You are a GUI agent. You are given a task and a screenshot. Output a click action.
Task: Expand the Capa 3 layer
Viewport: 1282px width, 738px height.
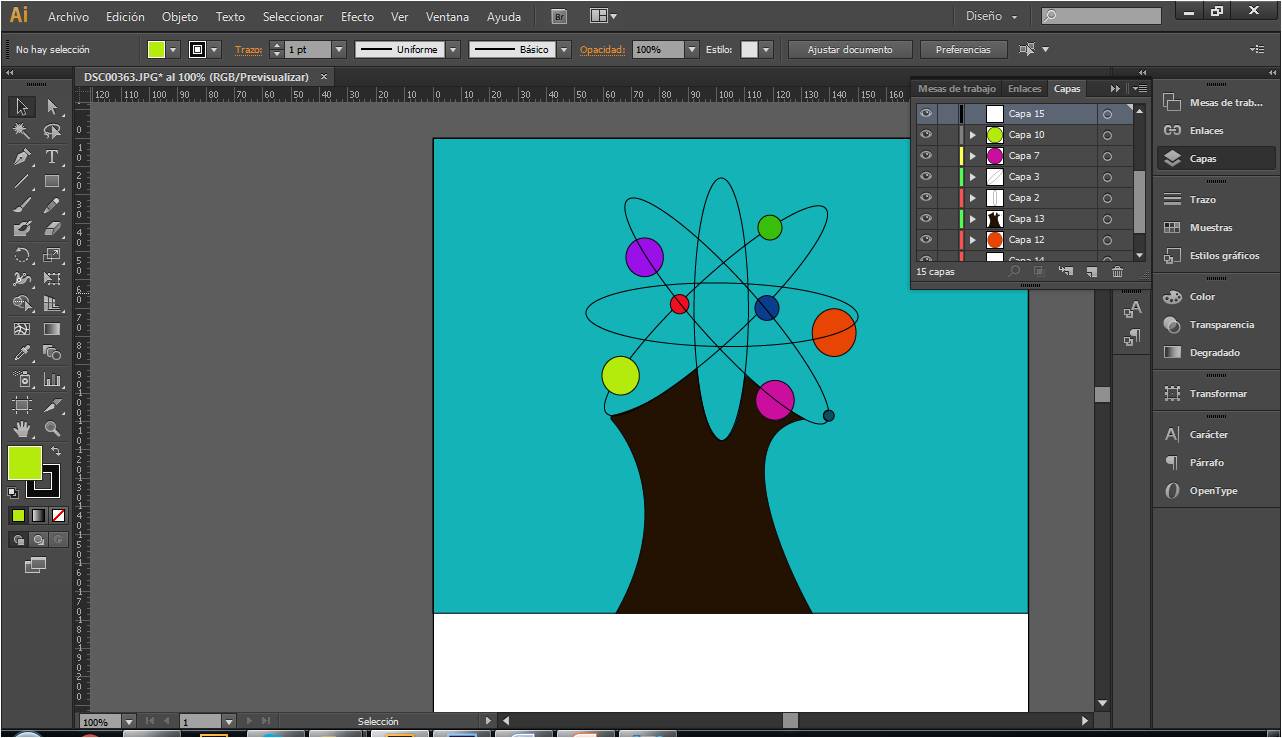point(972,177)
